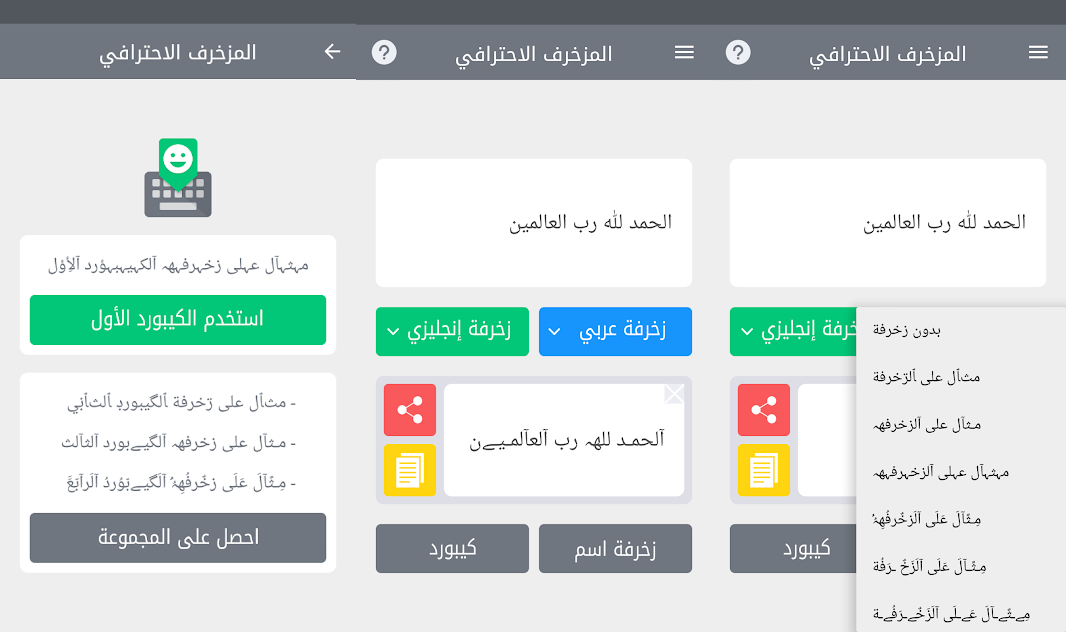Open hamburger menu in the right screen
The width and height of the screenshot is (1066, 632).
tap(1037, 52)
